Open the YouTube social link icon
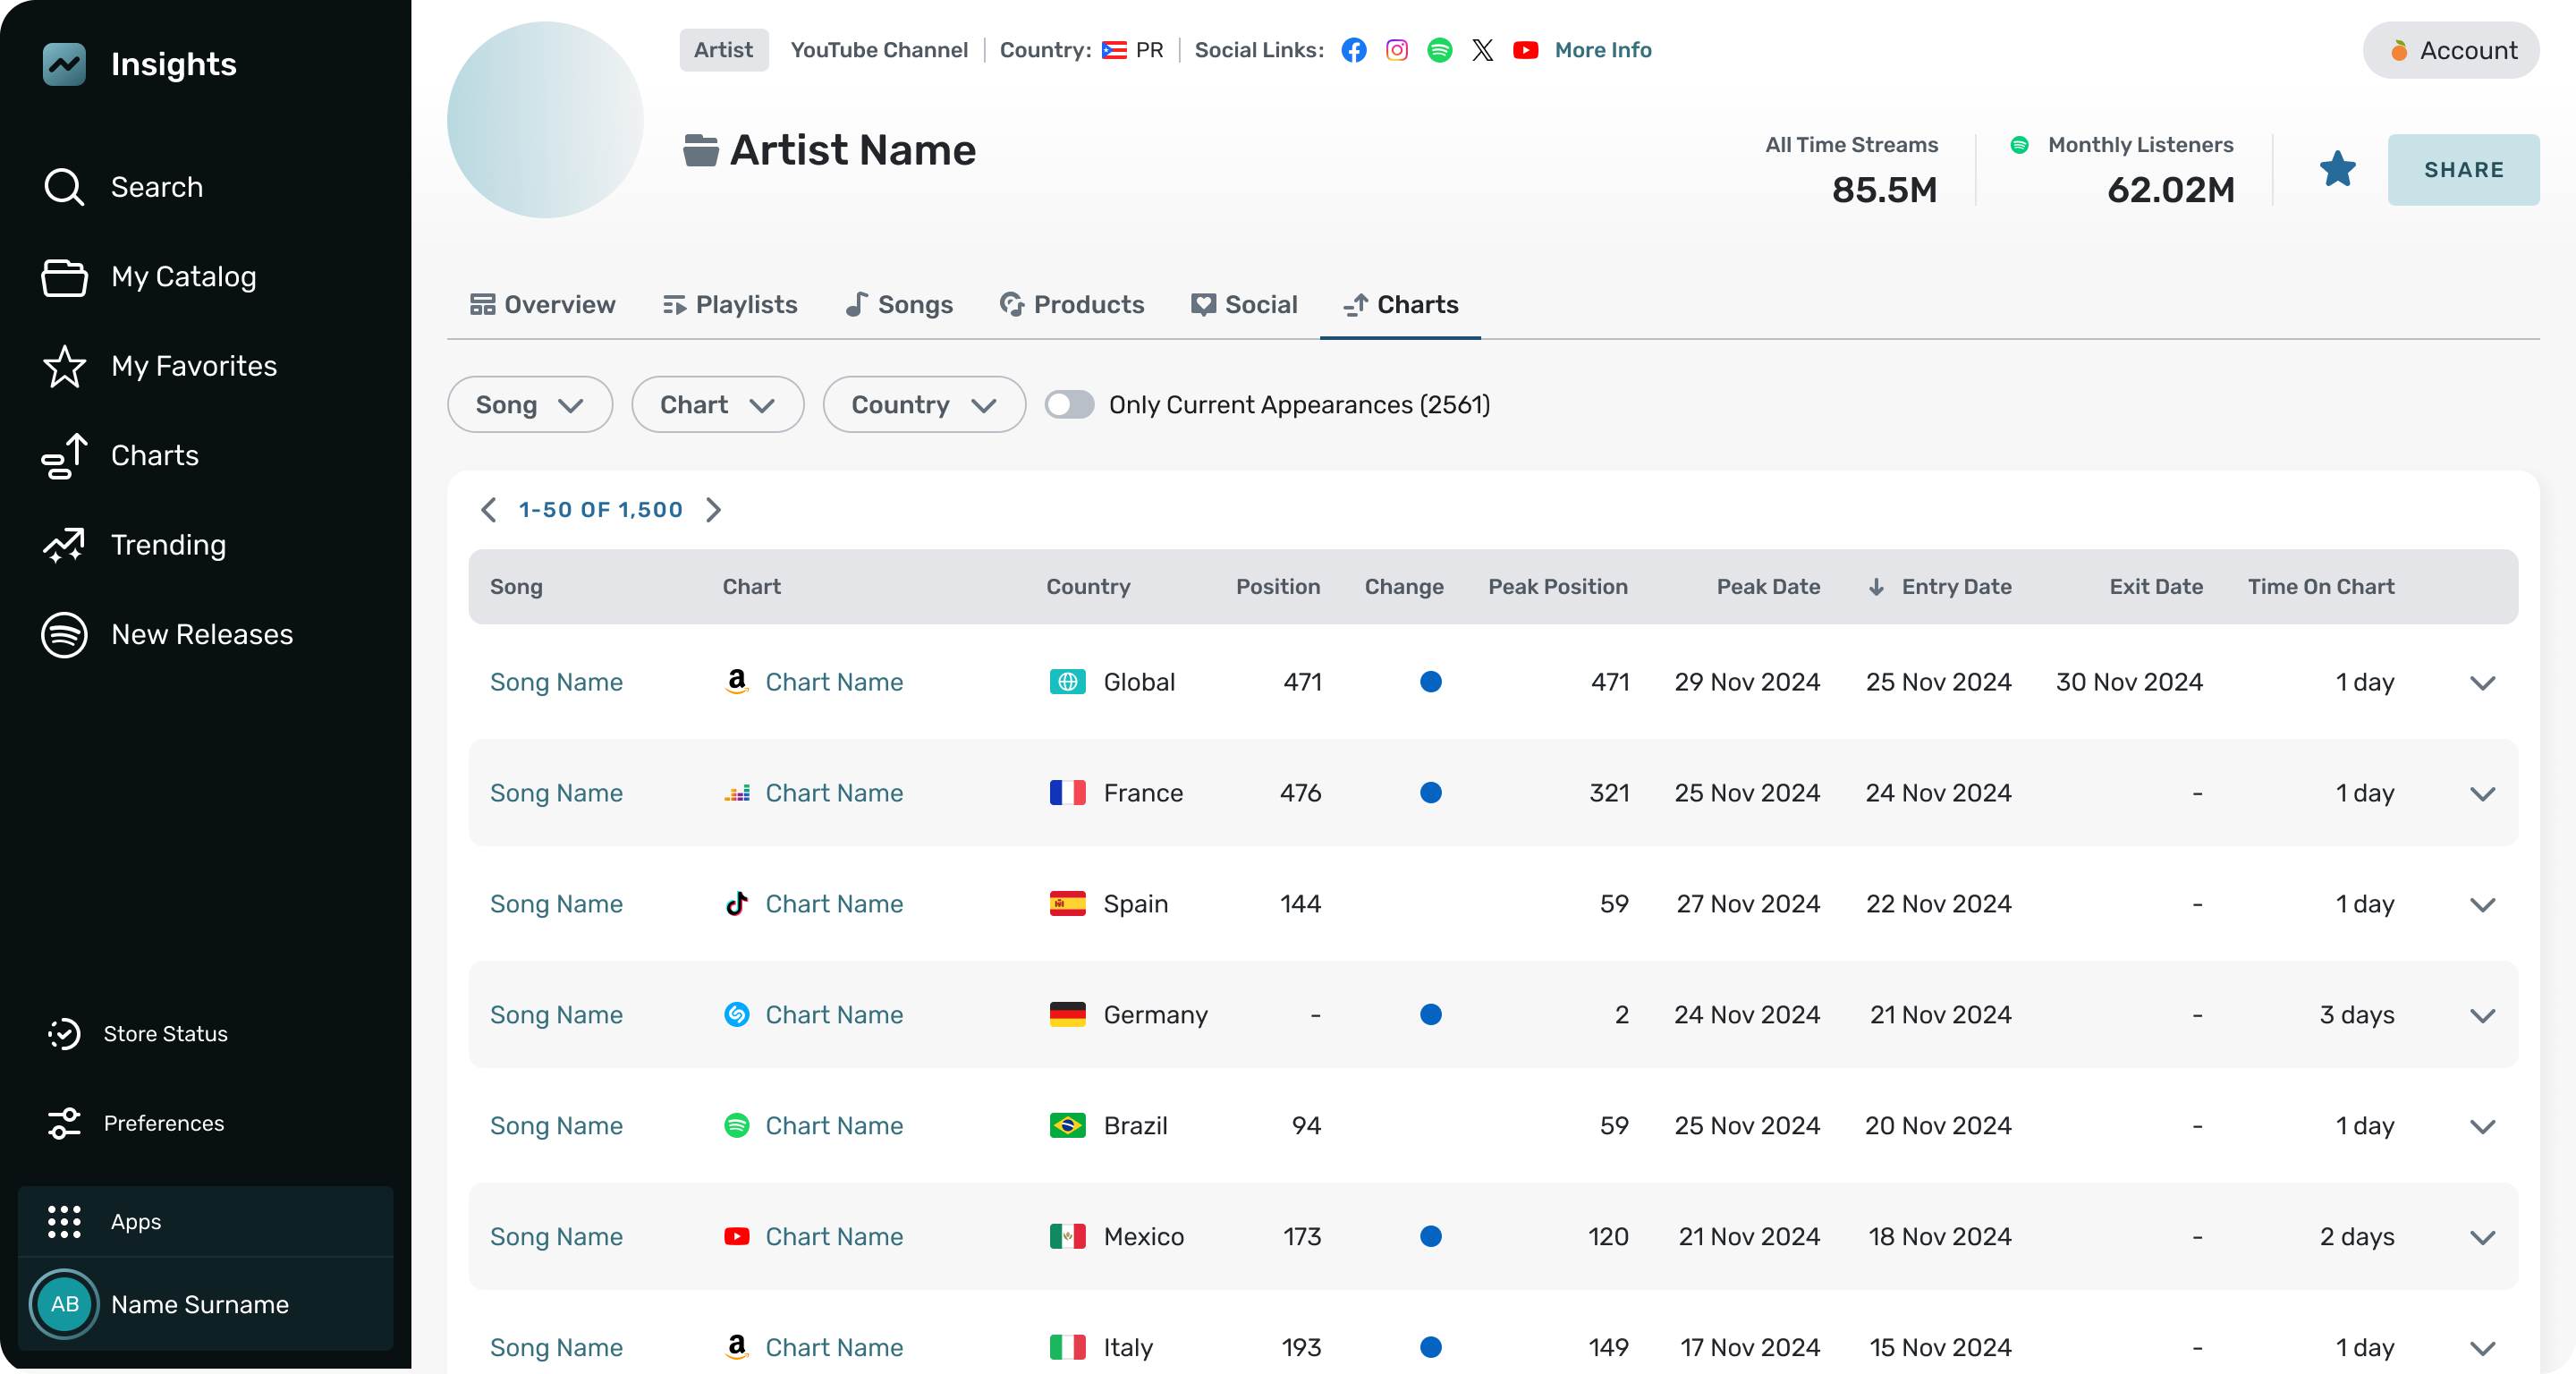Image resolution: width=2576 pixels, height=1374 pixels. (x=1525, y=50)
